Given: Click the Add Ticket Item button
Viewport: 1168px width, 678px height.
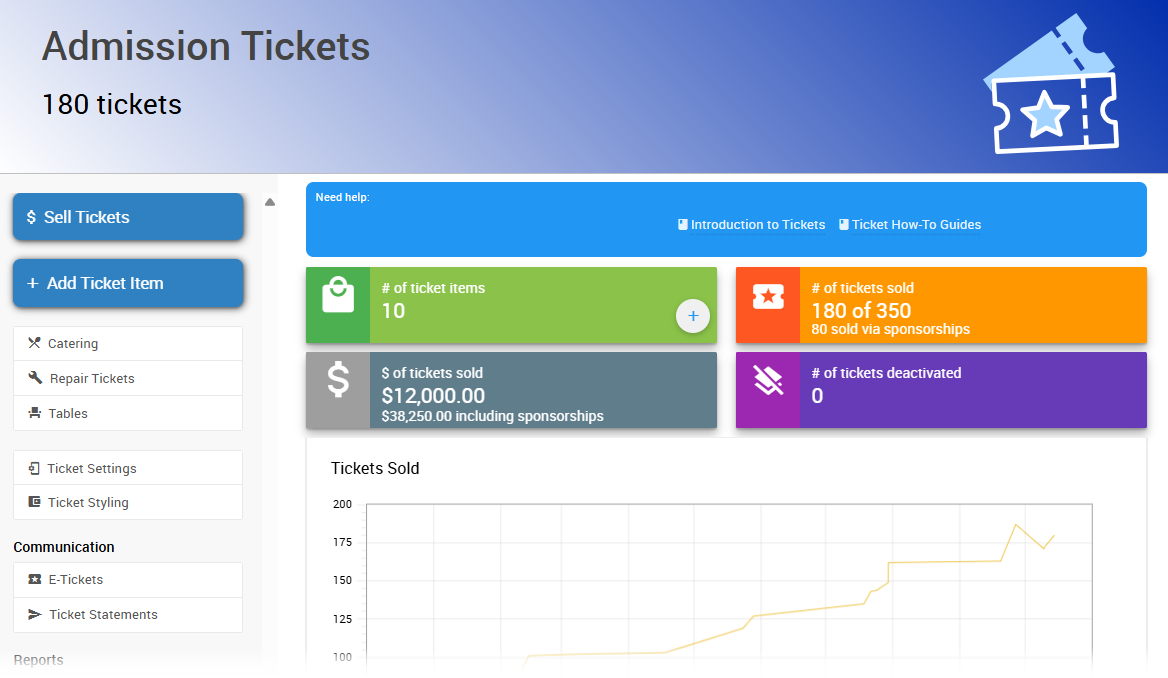Looking at the screenshot, I should pyautogui.click(x=128, y=283).
